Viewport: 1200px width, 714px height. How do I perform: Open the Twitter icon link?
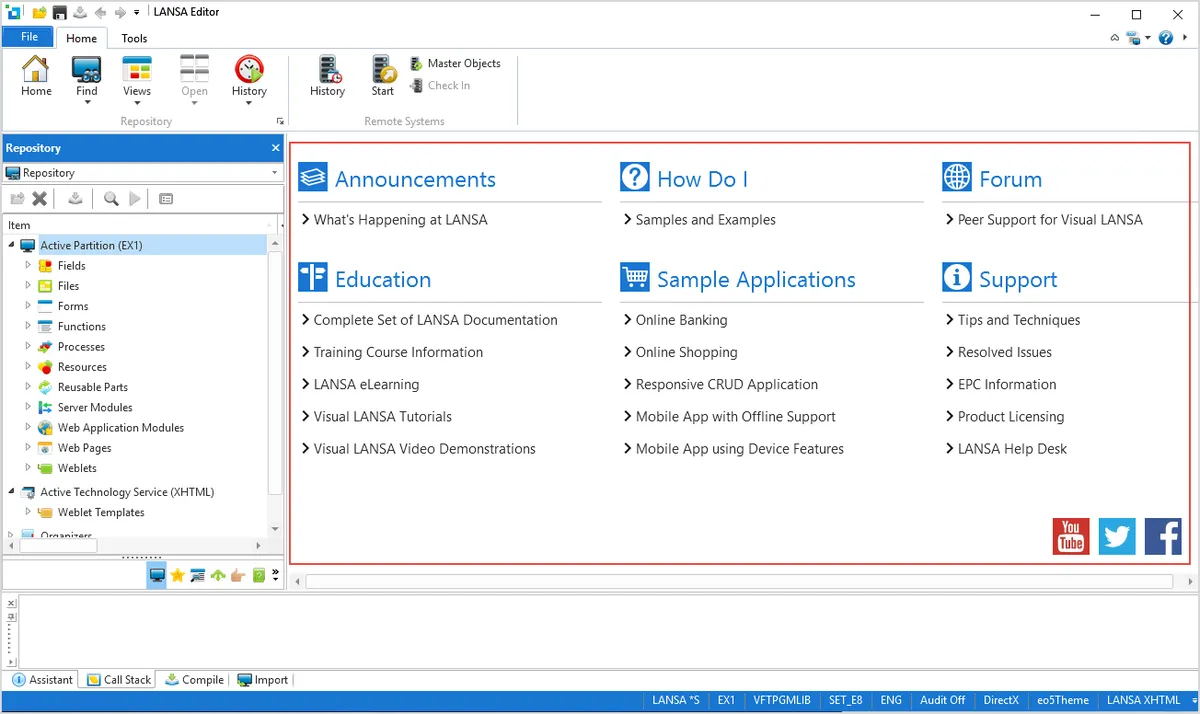click(1117, 537)
